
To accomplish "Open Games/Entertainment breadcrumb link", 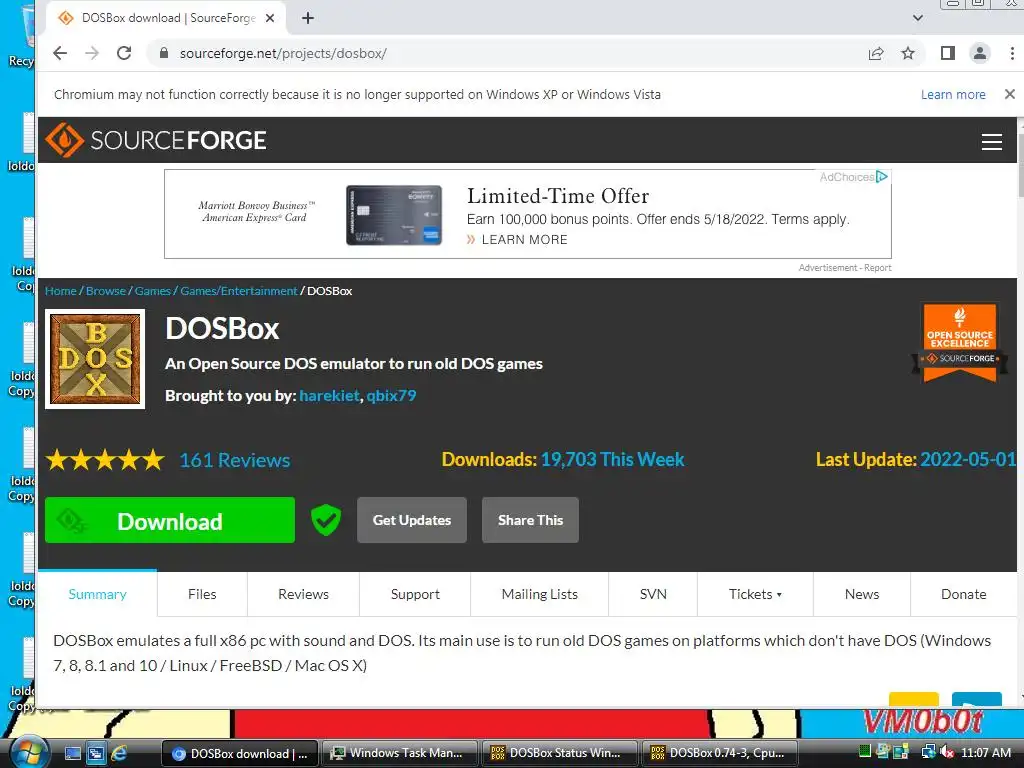I will point(238,291).
